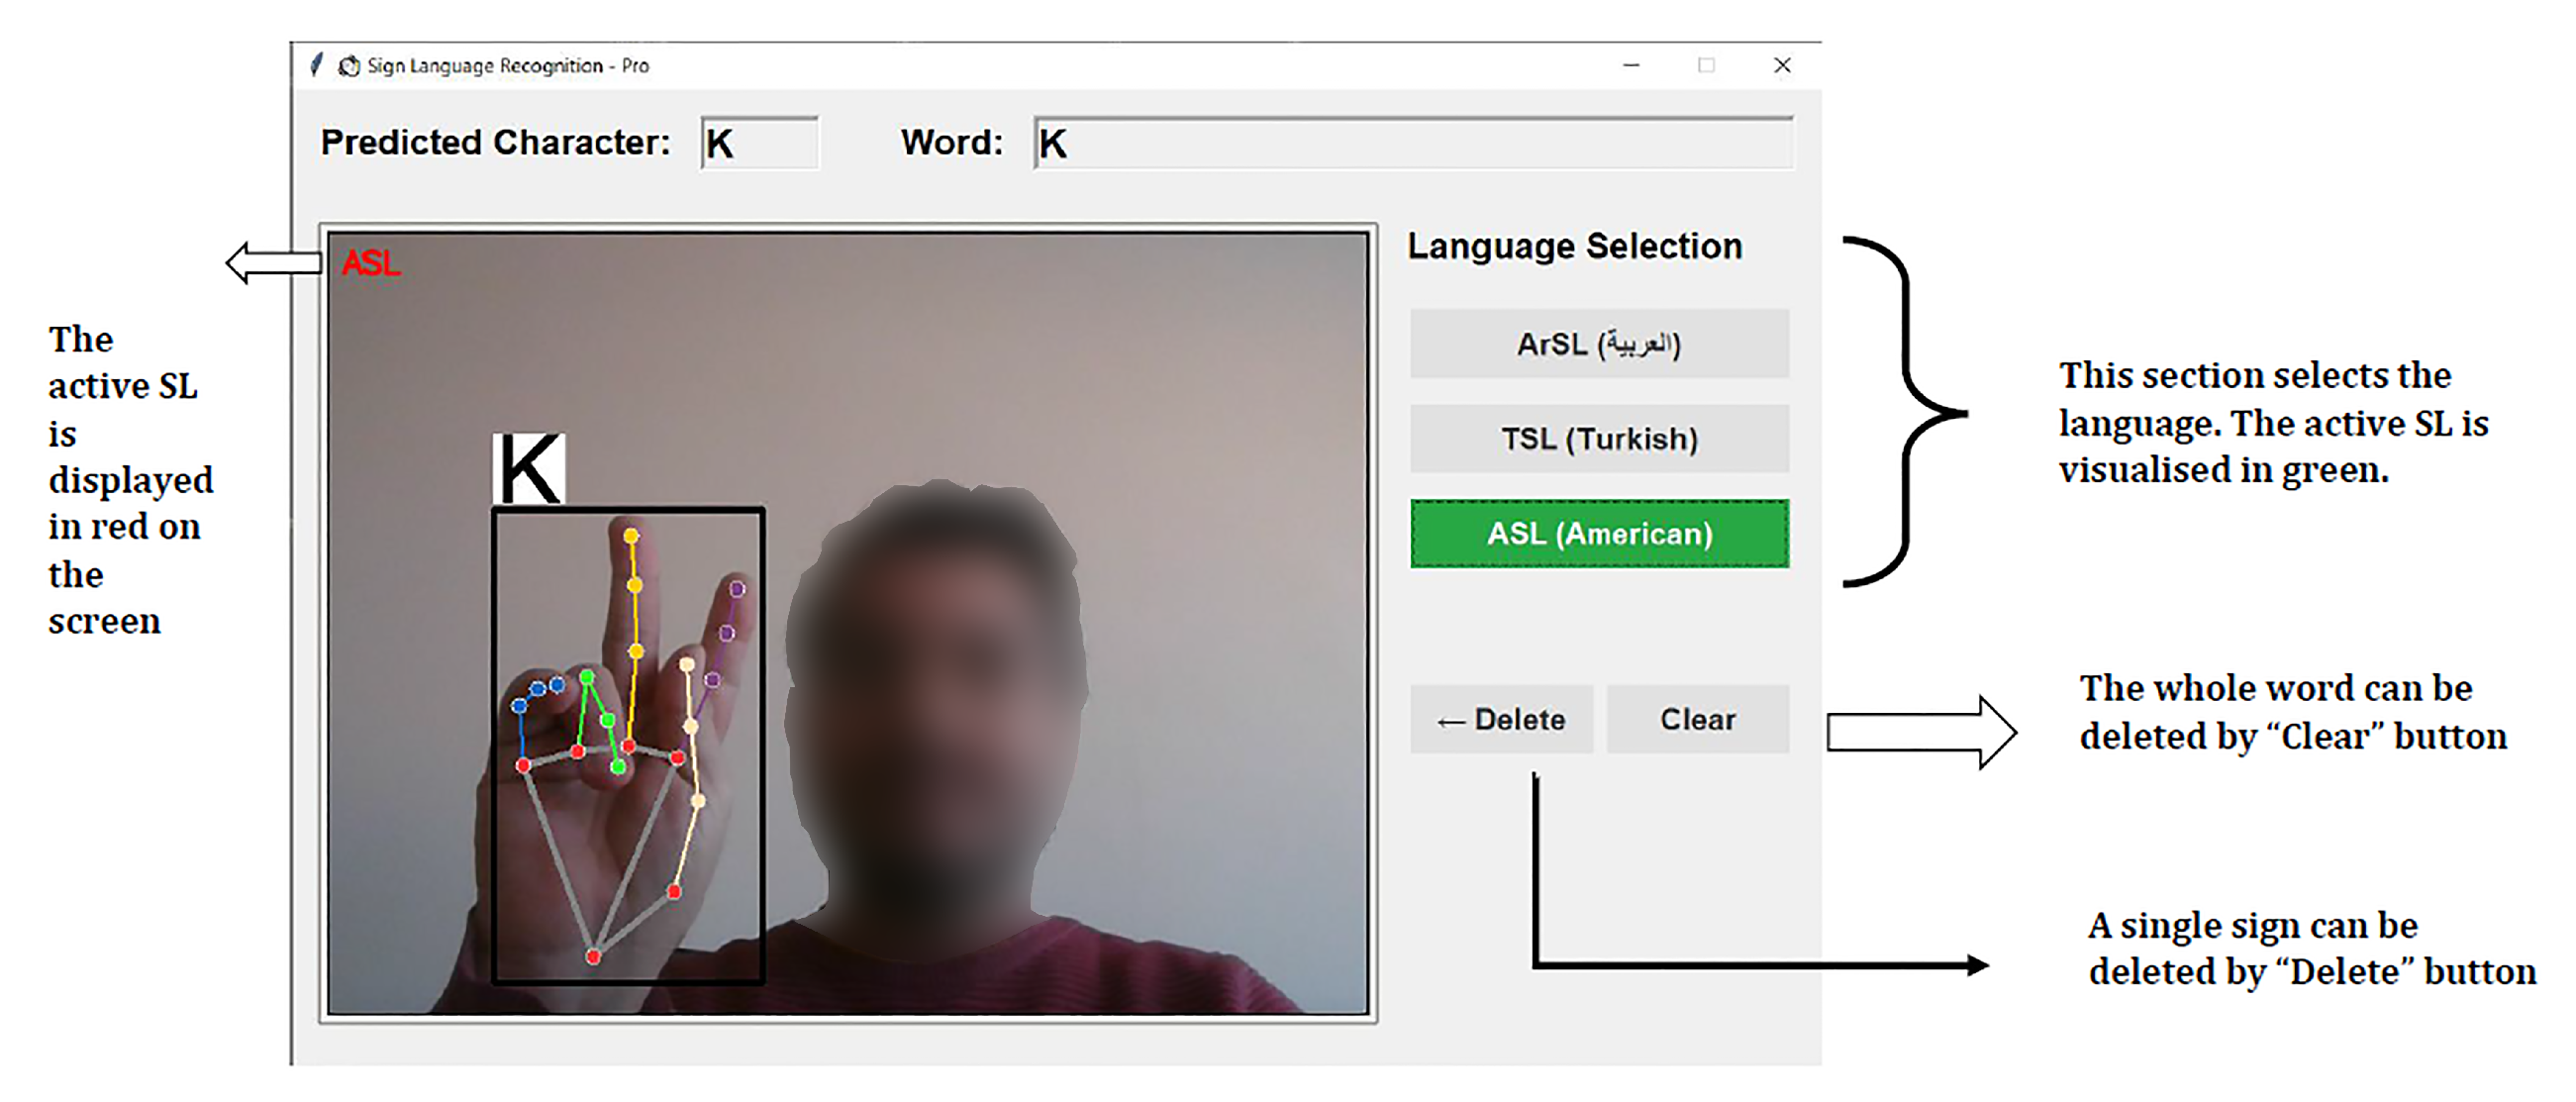
Task: Click the blue thumb tip landmark
Action: click(557, 685)
